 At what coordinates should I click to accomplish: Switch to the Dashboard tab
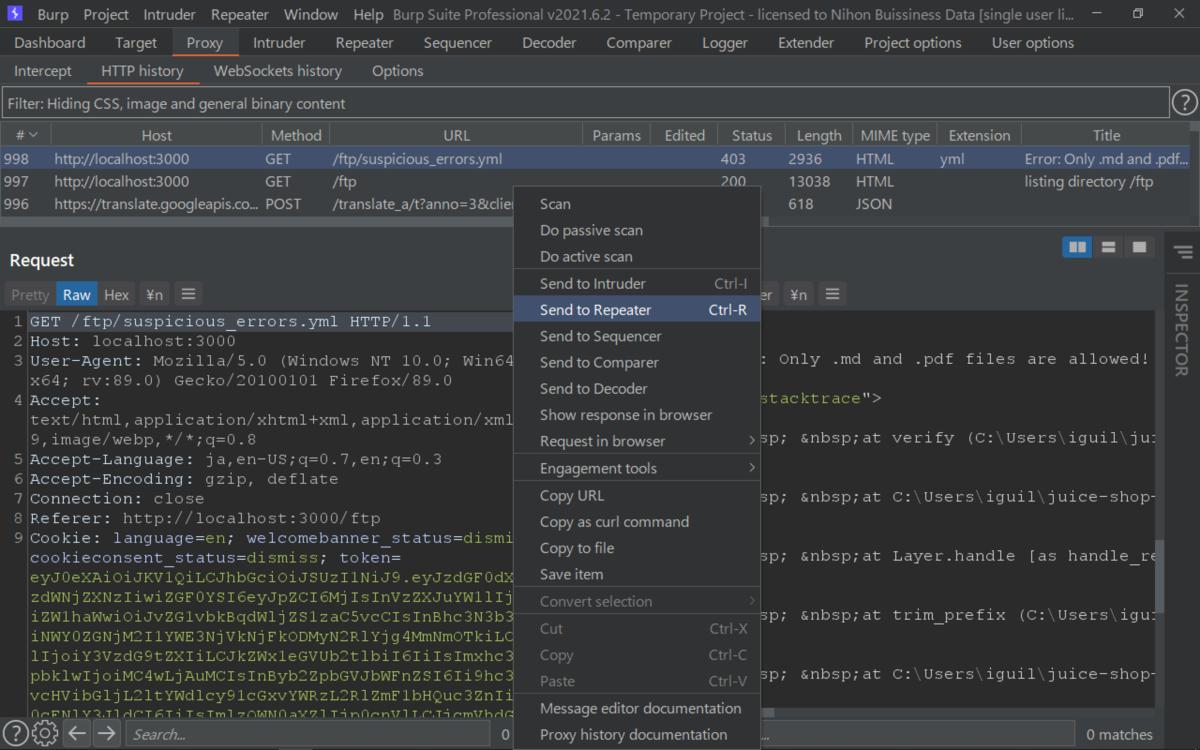[50, 43]
